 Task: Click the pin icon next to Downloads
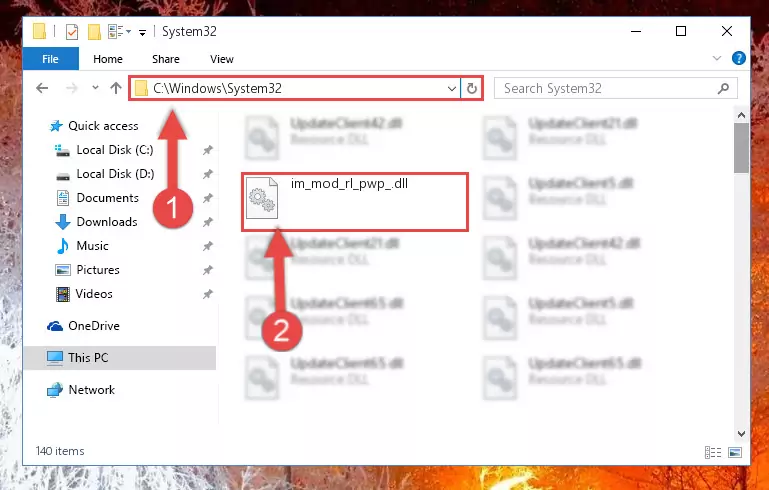click(x=208, y=222)
